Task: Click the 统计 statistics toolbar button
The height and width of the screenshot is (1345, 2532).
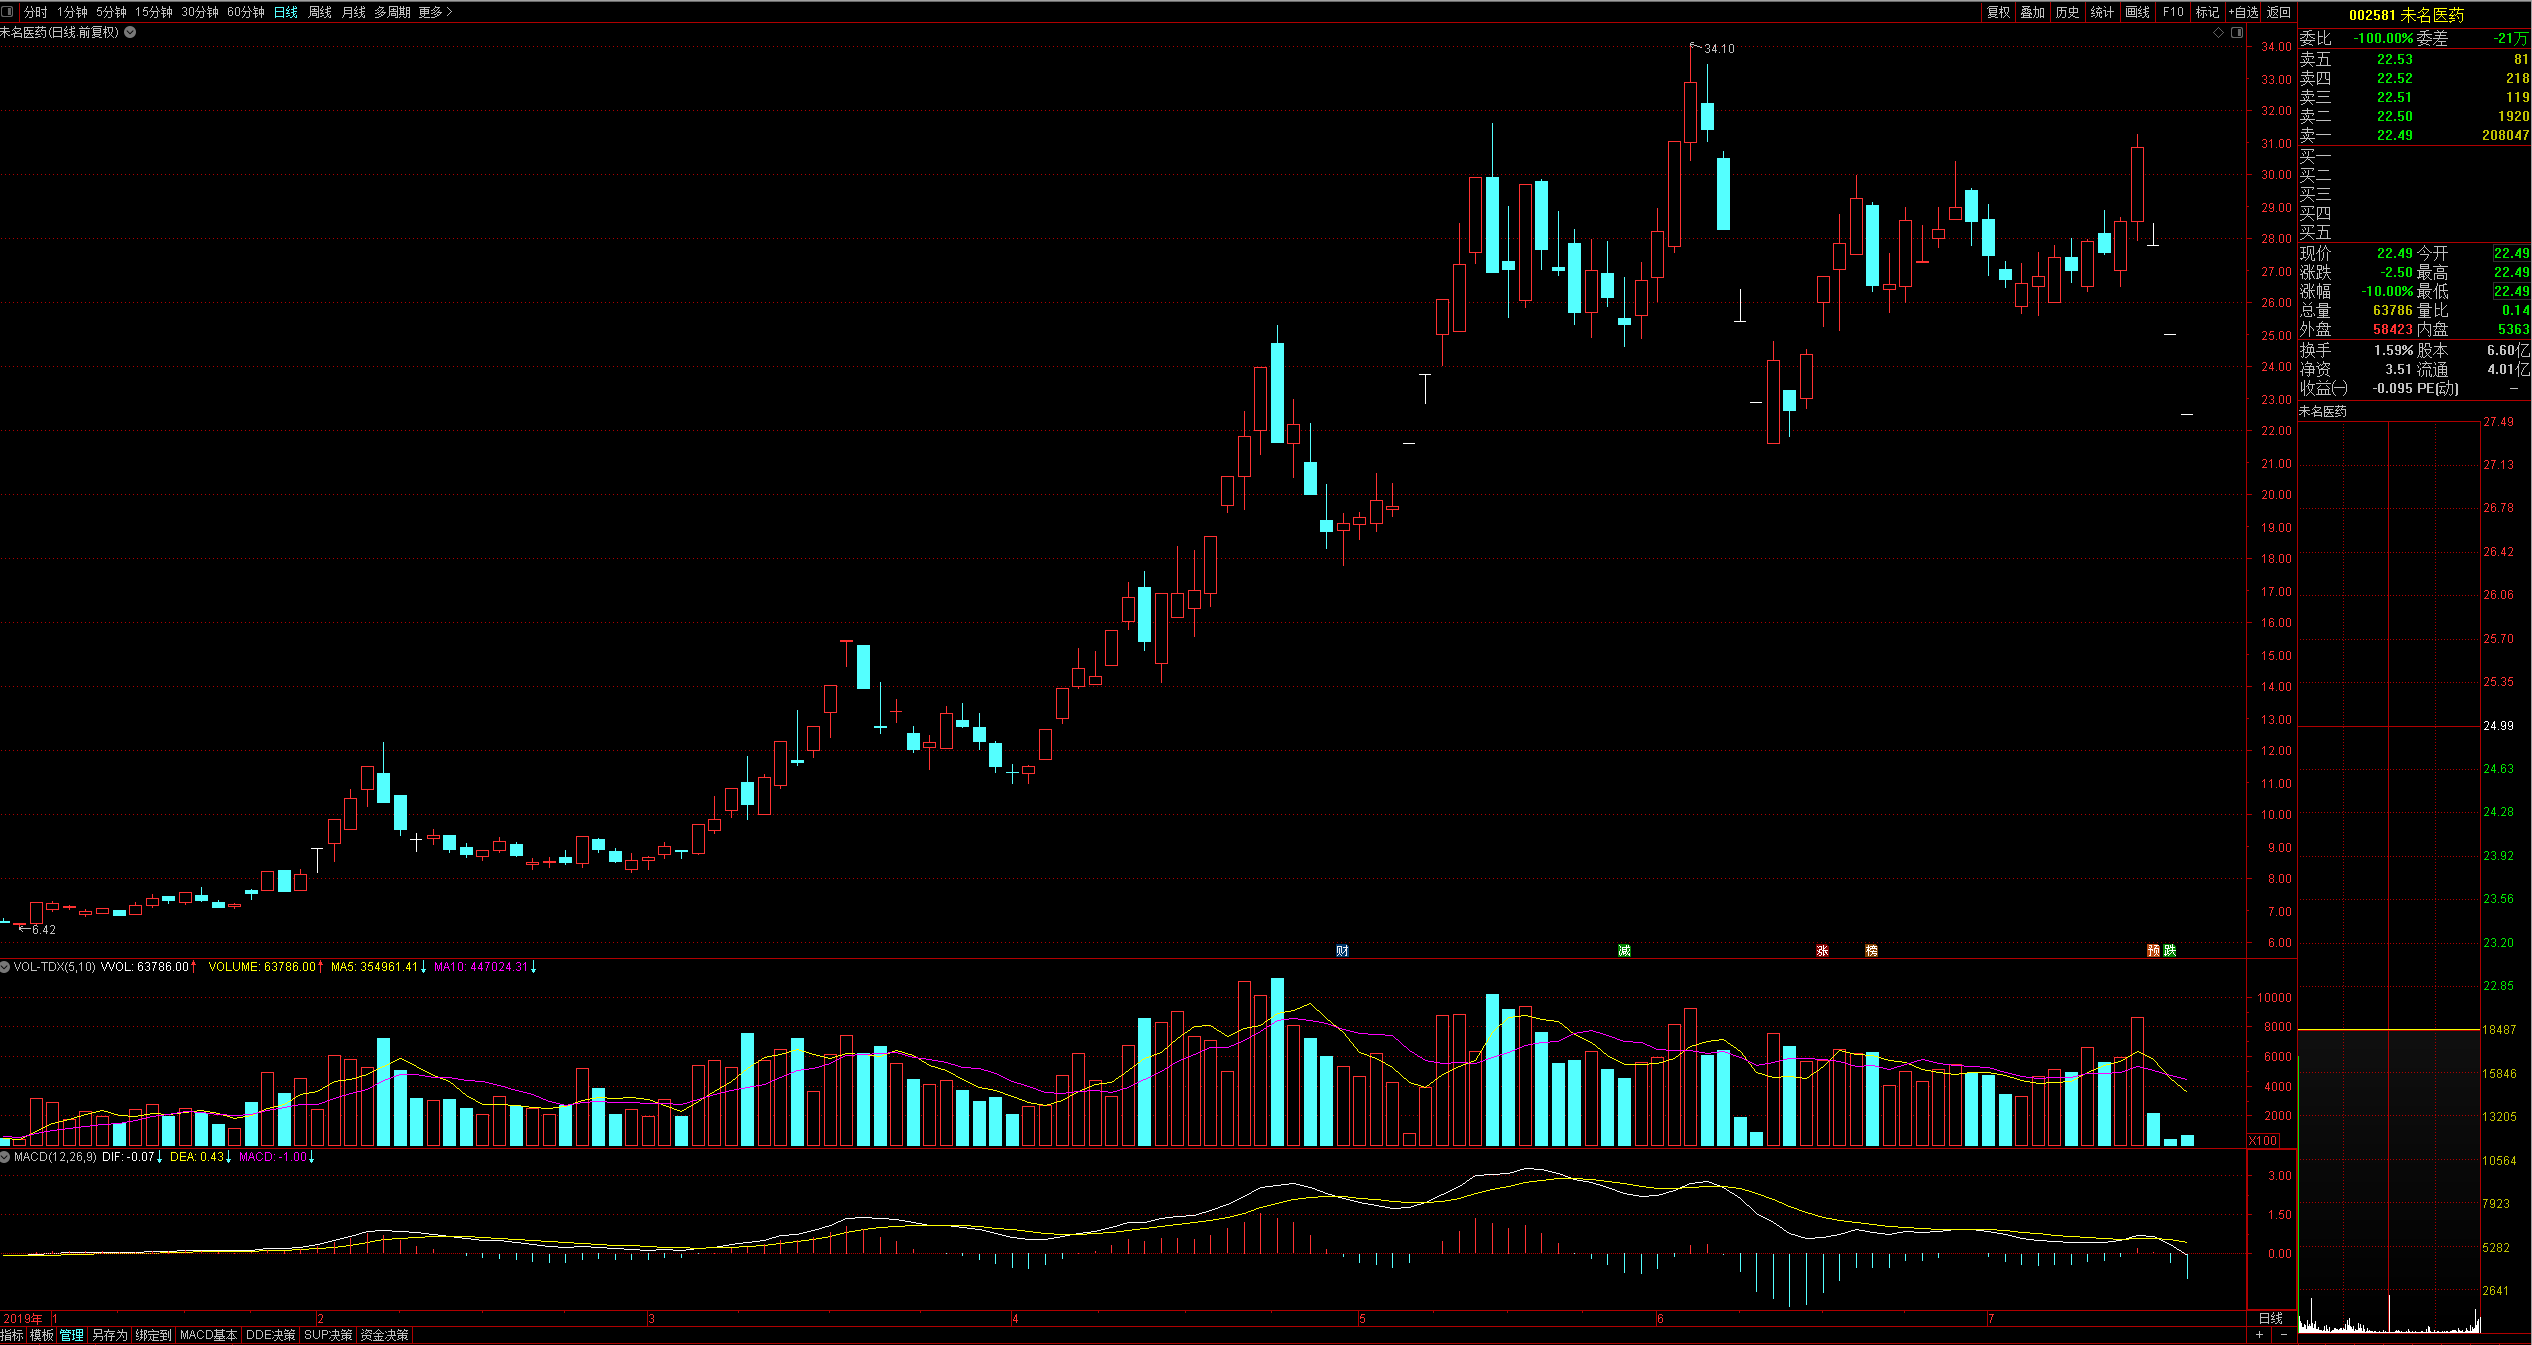Action: coord(2103,12)
